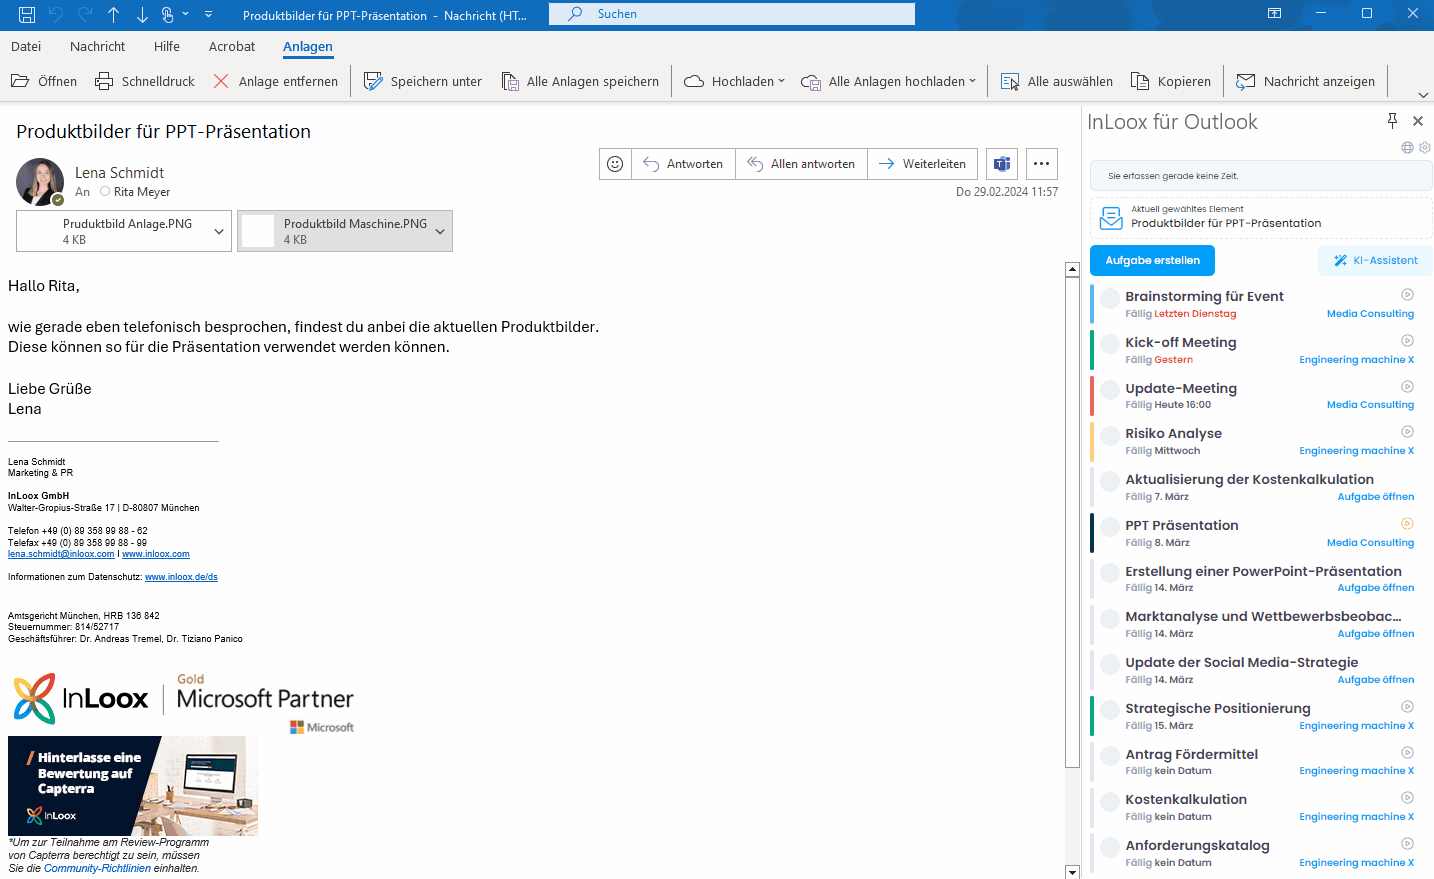Open the Produktbild Maschine.PNG attachment dropdown
1434x879 pixels.
click(x=440, y=230)
